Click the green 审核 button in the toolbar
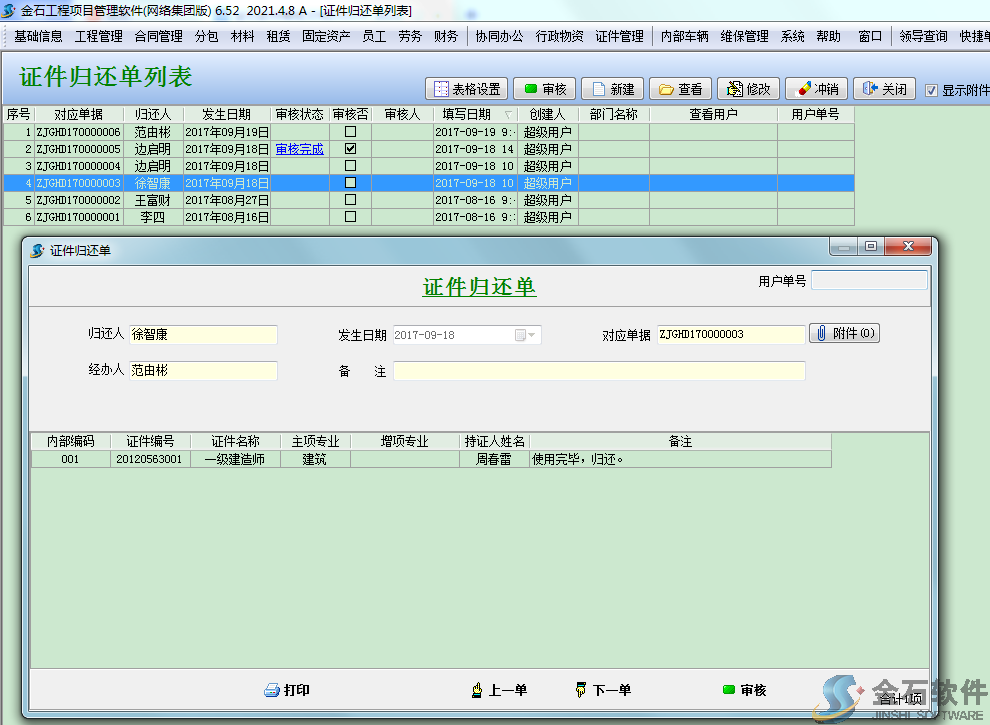Viewport: 990px width, 725px height. [544, 89]
